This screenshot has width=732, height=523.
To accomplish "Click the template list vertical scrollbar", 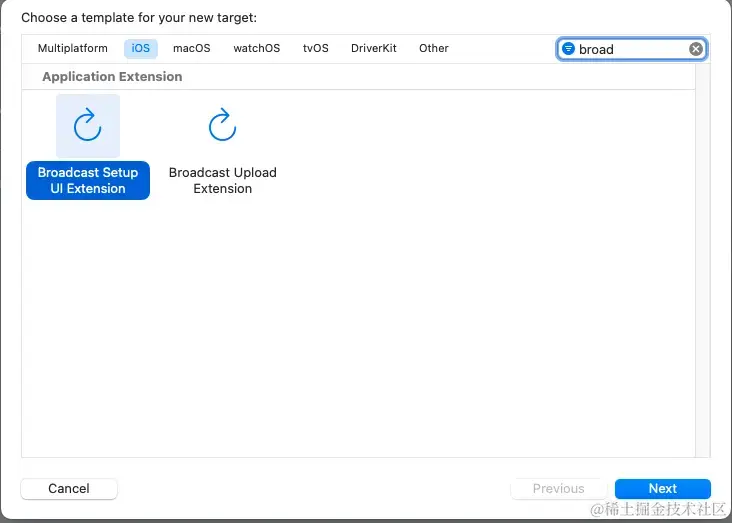I will (x=703, y=261).
